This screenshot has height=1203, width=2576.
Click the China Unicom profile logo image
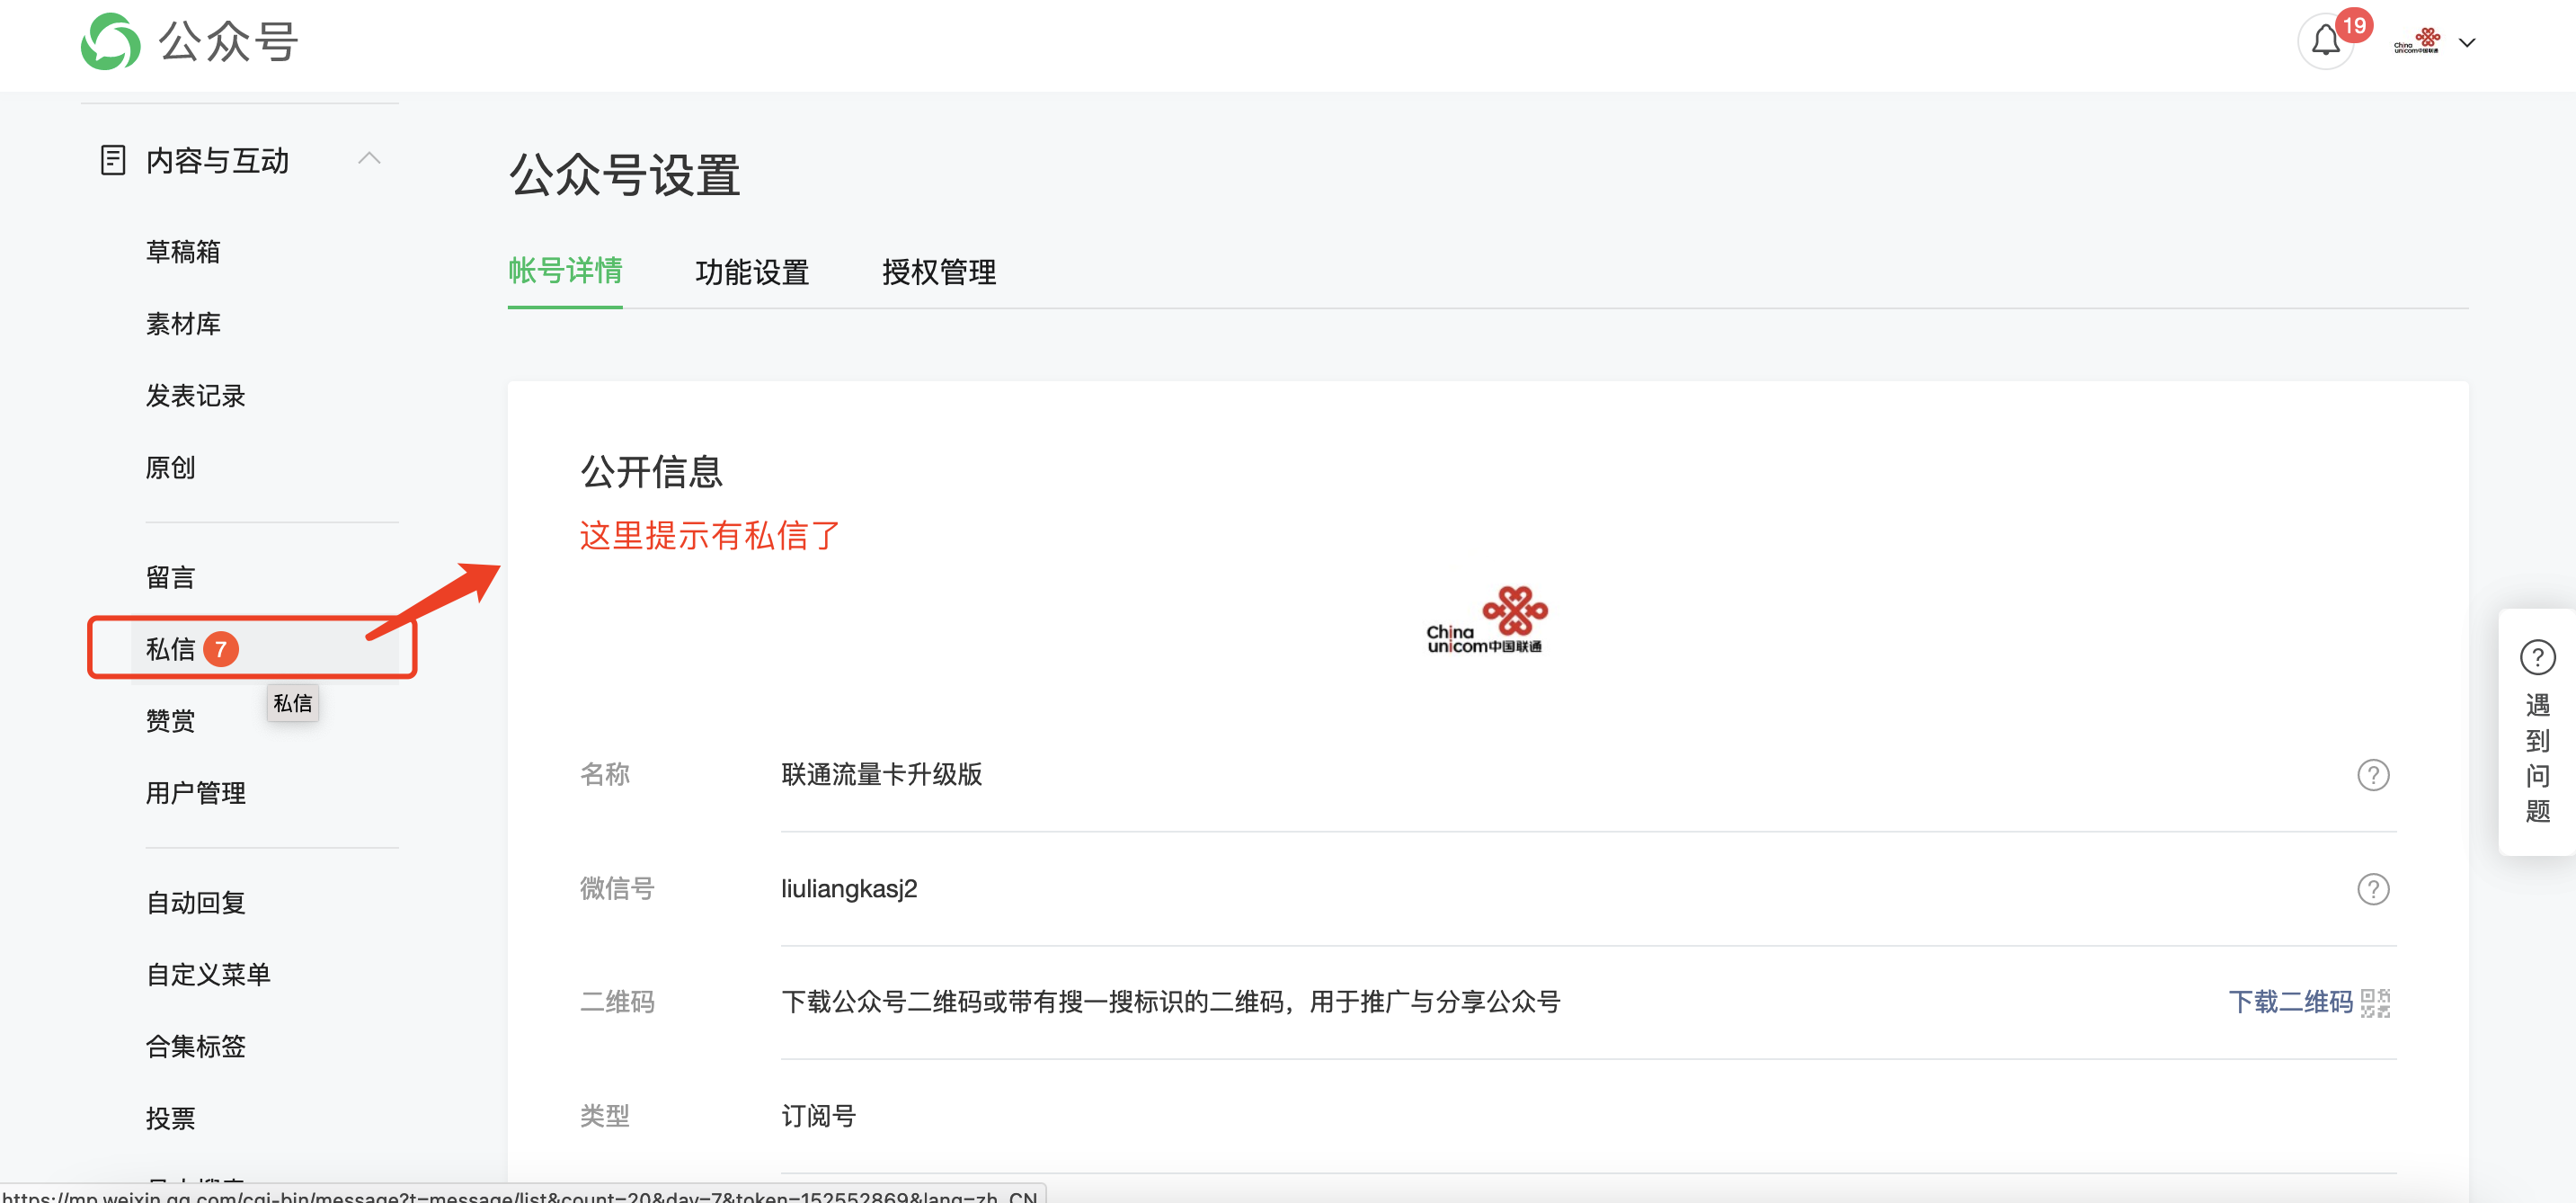point(1486,620)
